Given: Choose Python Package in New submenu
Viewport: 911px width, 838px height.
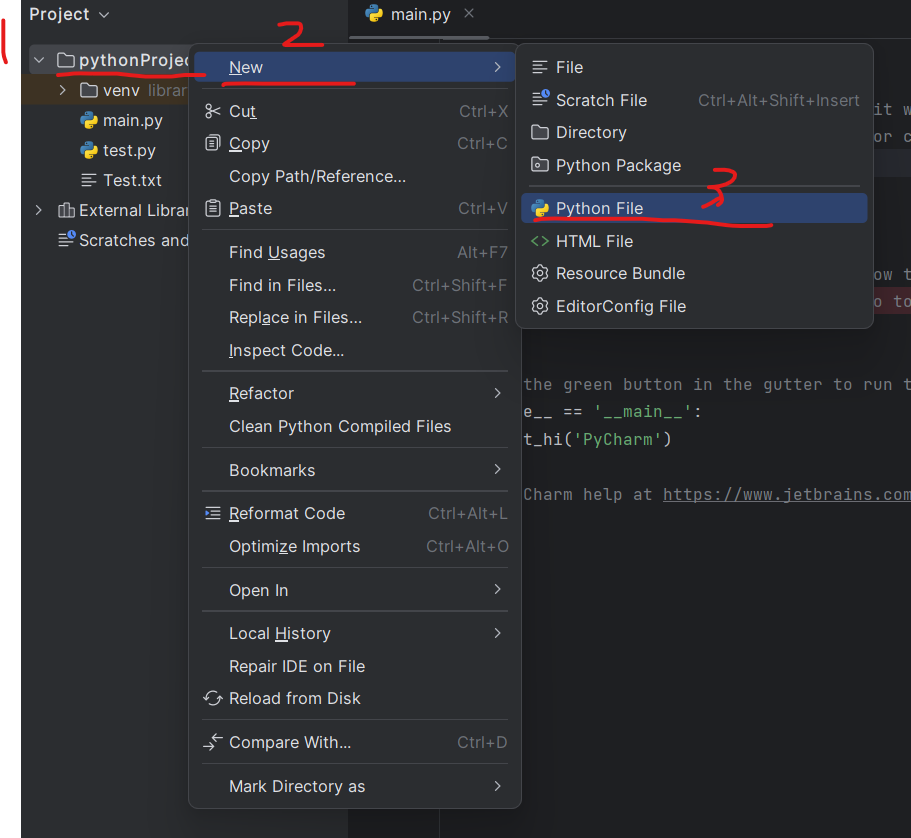Looking at the screenshot, I should pyautogui.click(x=694, y=165).
